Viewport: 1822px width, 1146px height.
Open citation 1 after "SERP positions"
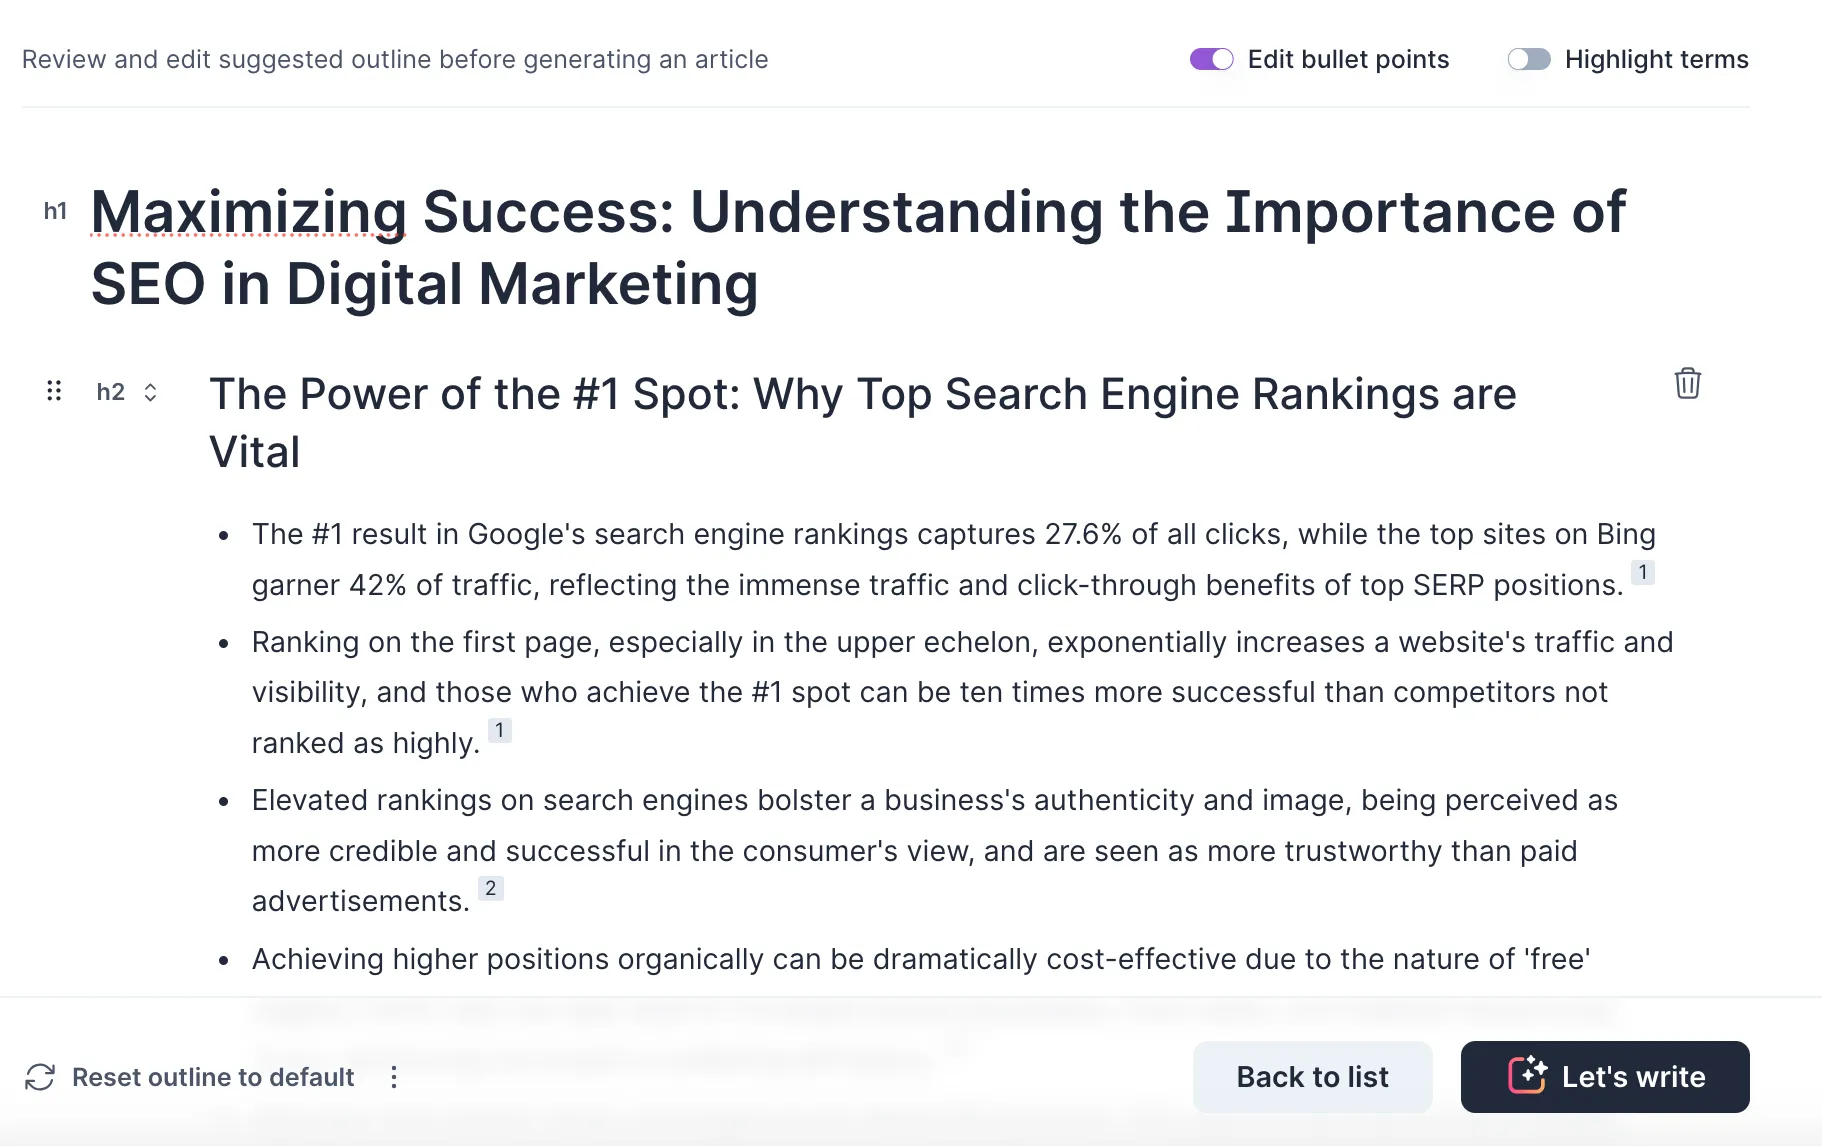tap(1642, 573)
